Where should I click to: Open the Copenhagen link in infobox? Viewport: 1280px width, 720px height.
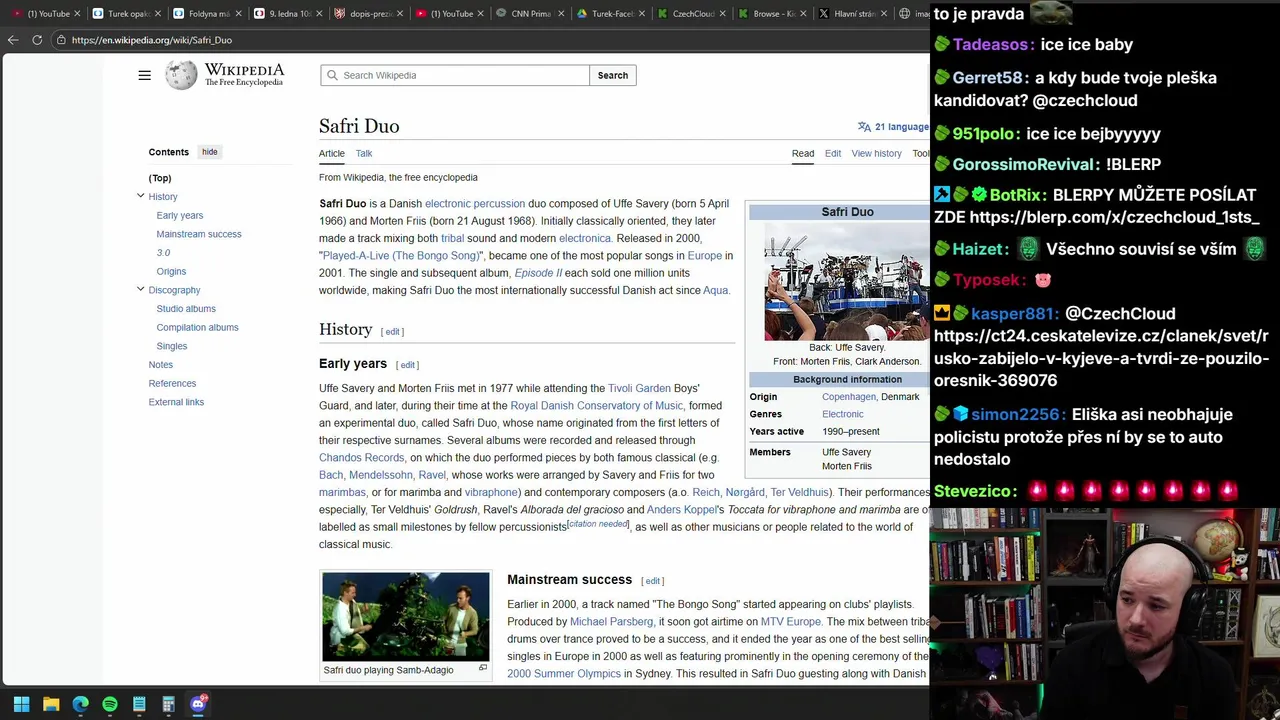(x=849, y=397)
